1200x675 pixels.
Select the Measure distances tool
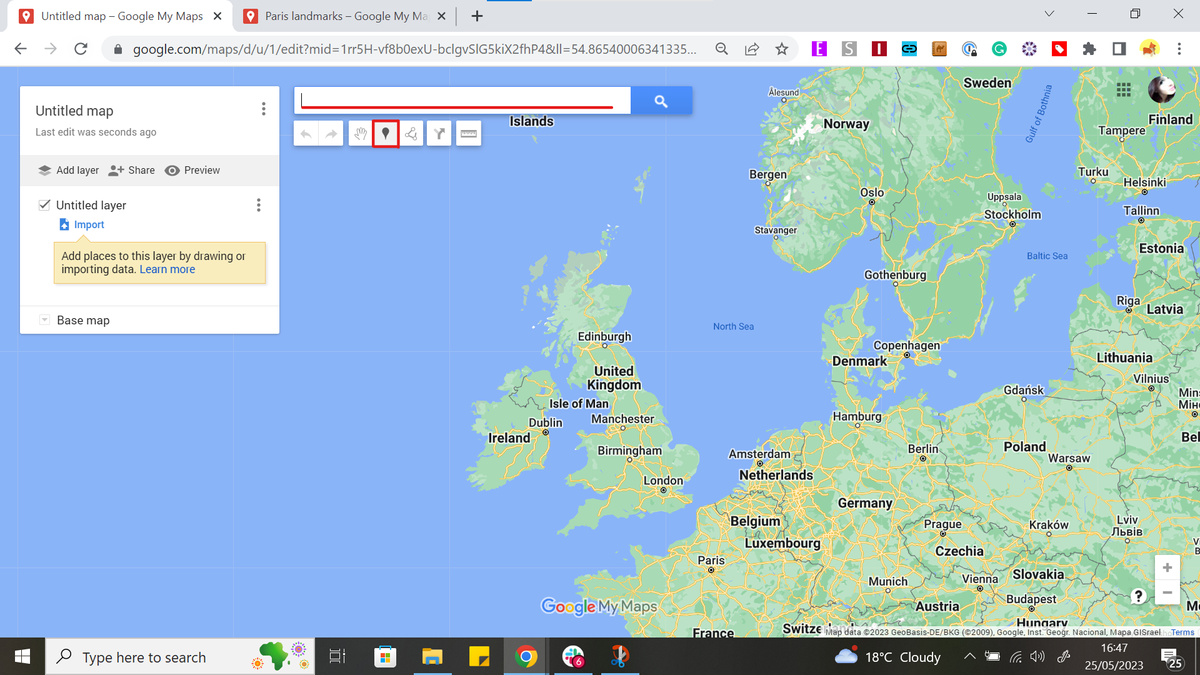coord(466,133)
